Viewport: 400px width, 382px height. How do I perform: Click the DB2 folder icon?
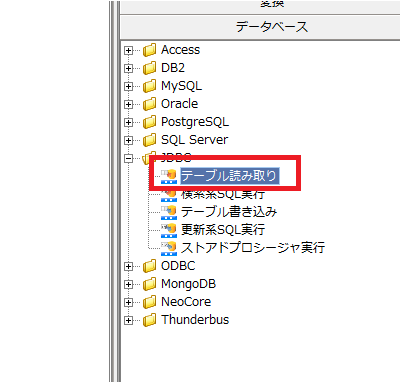149,68
